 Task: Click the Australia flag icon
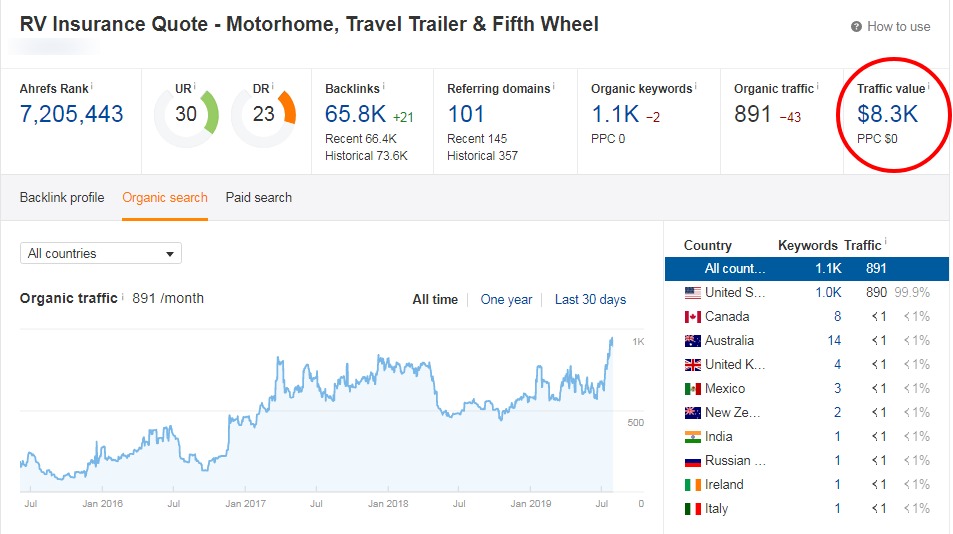coord(693,341)
